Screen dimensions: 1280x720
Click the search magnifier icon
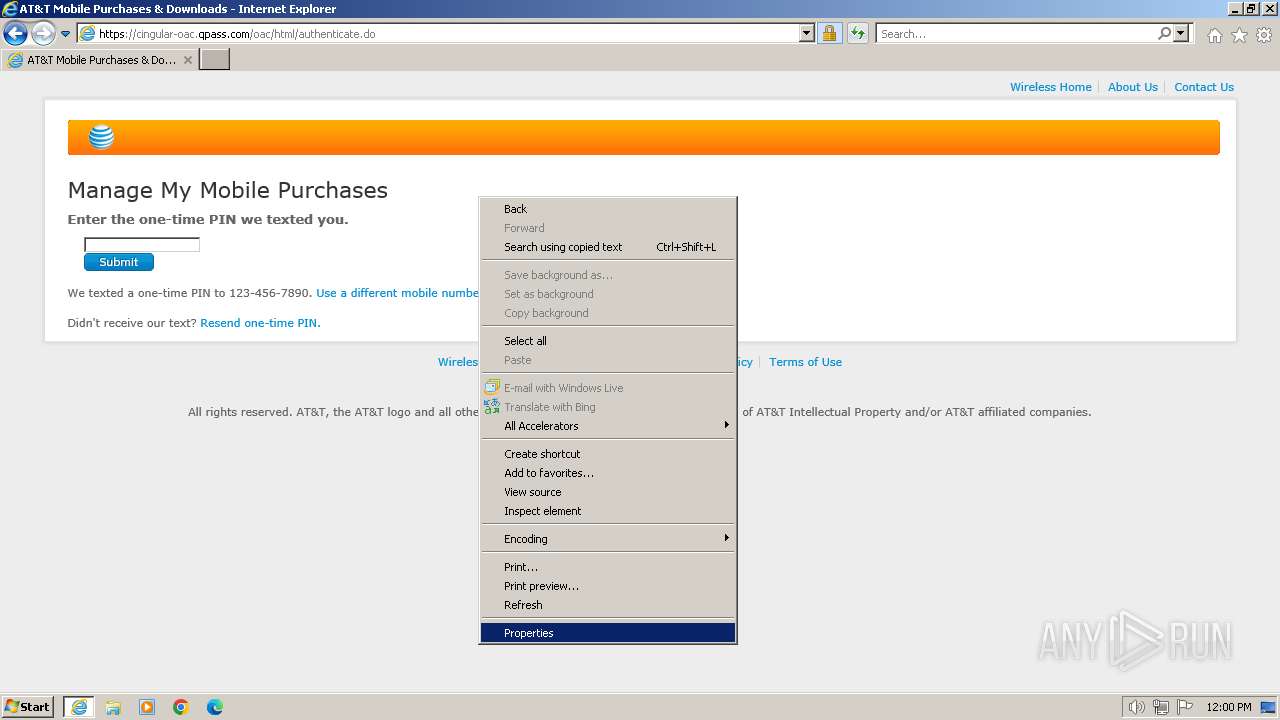(1164, 33)
